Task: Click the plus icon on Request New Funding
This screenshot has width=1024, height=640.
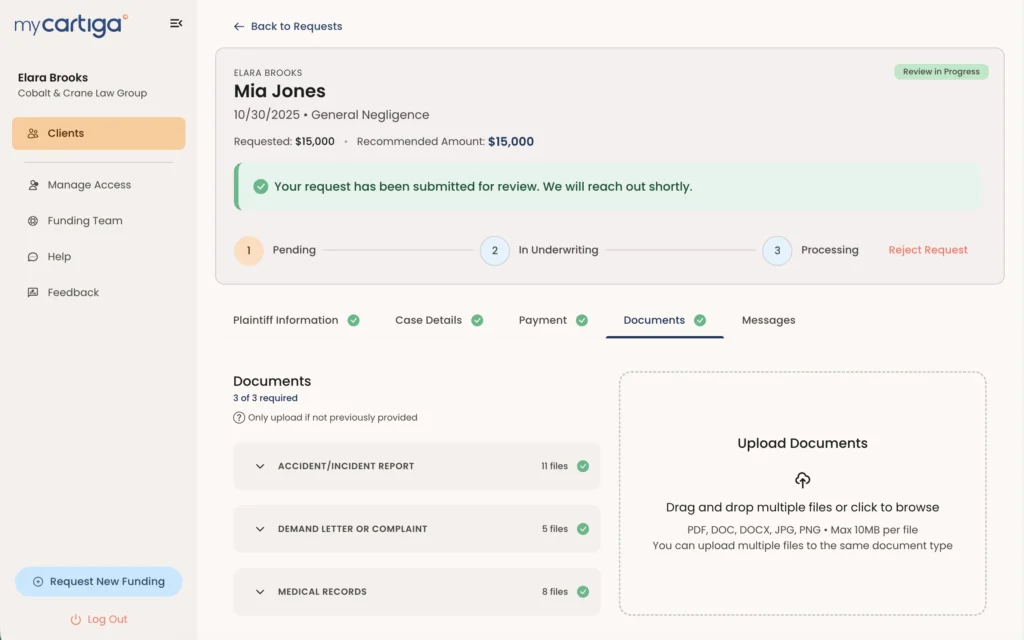Action: coord(38,582)
